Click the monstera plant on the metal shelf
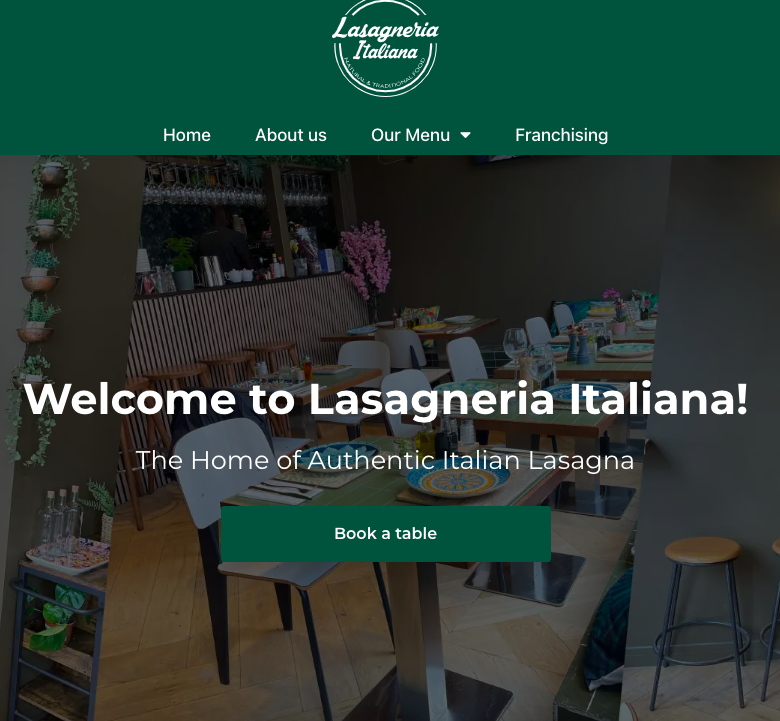780x721 pixels. pos(57,619)
